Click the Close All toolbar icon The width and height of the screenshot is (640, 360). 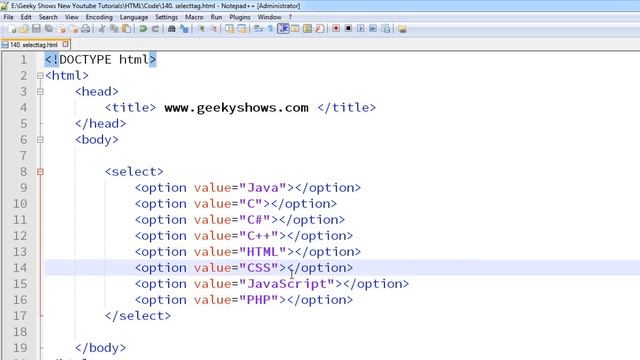74,29
